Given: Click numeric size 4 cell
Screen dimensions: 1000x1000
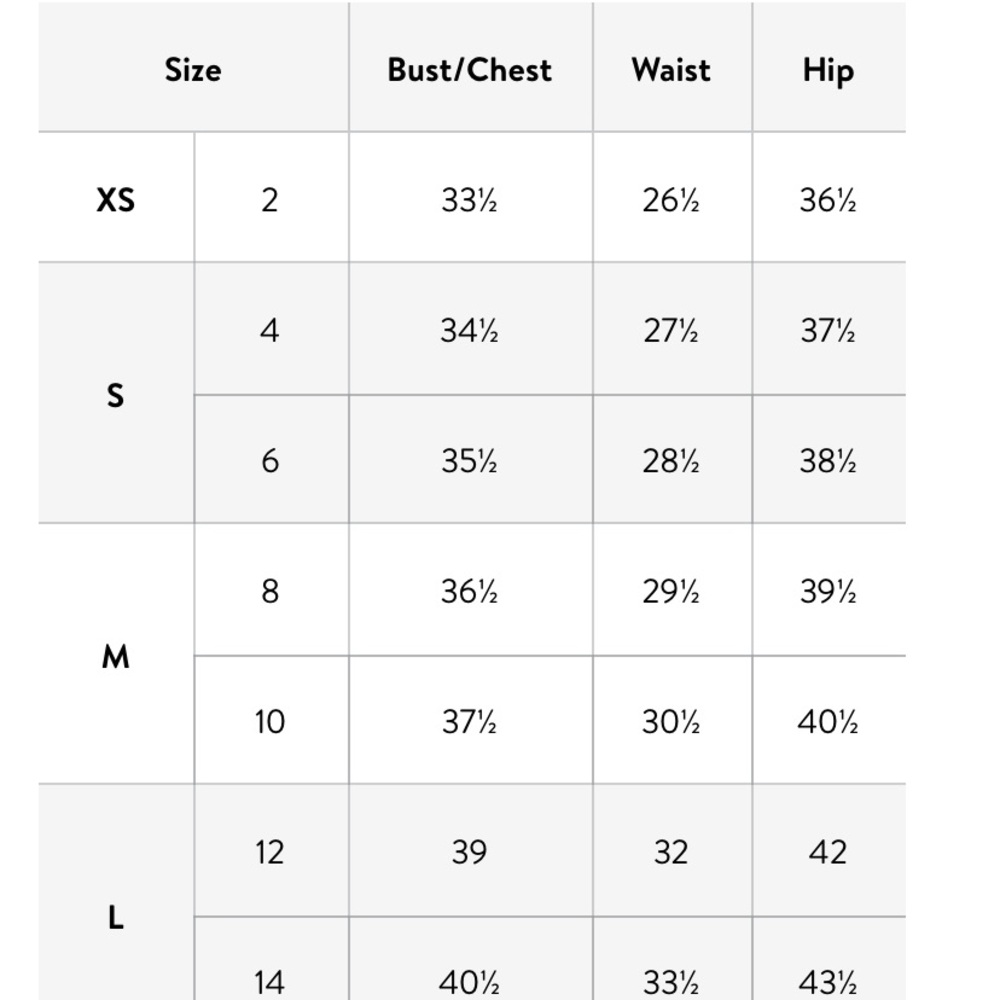Looking at the screenshot, I should pos(270,330).
